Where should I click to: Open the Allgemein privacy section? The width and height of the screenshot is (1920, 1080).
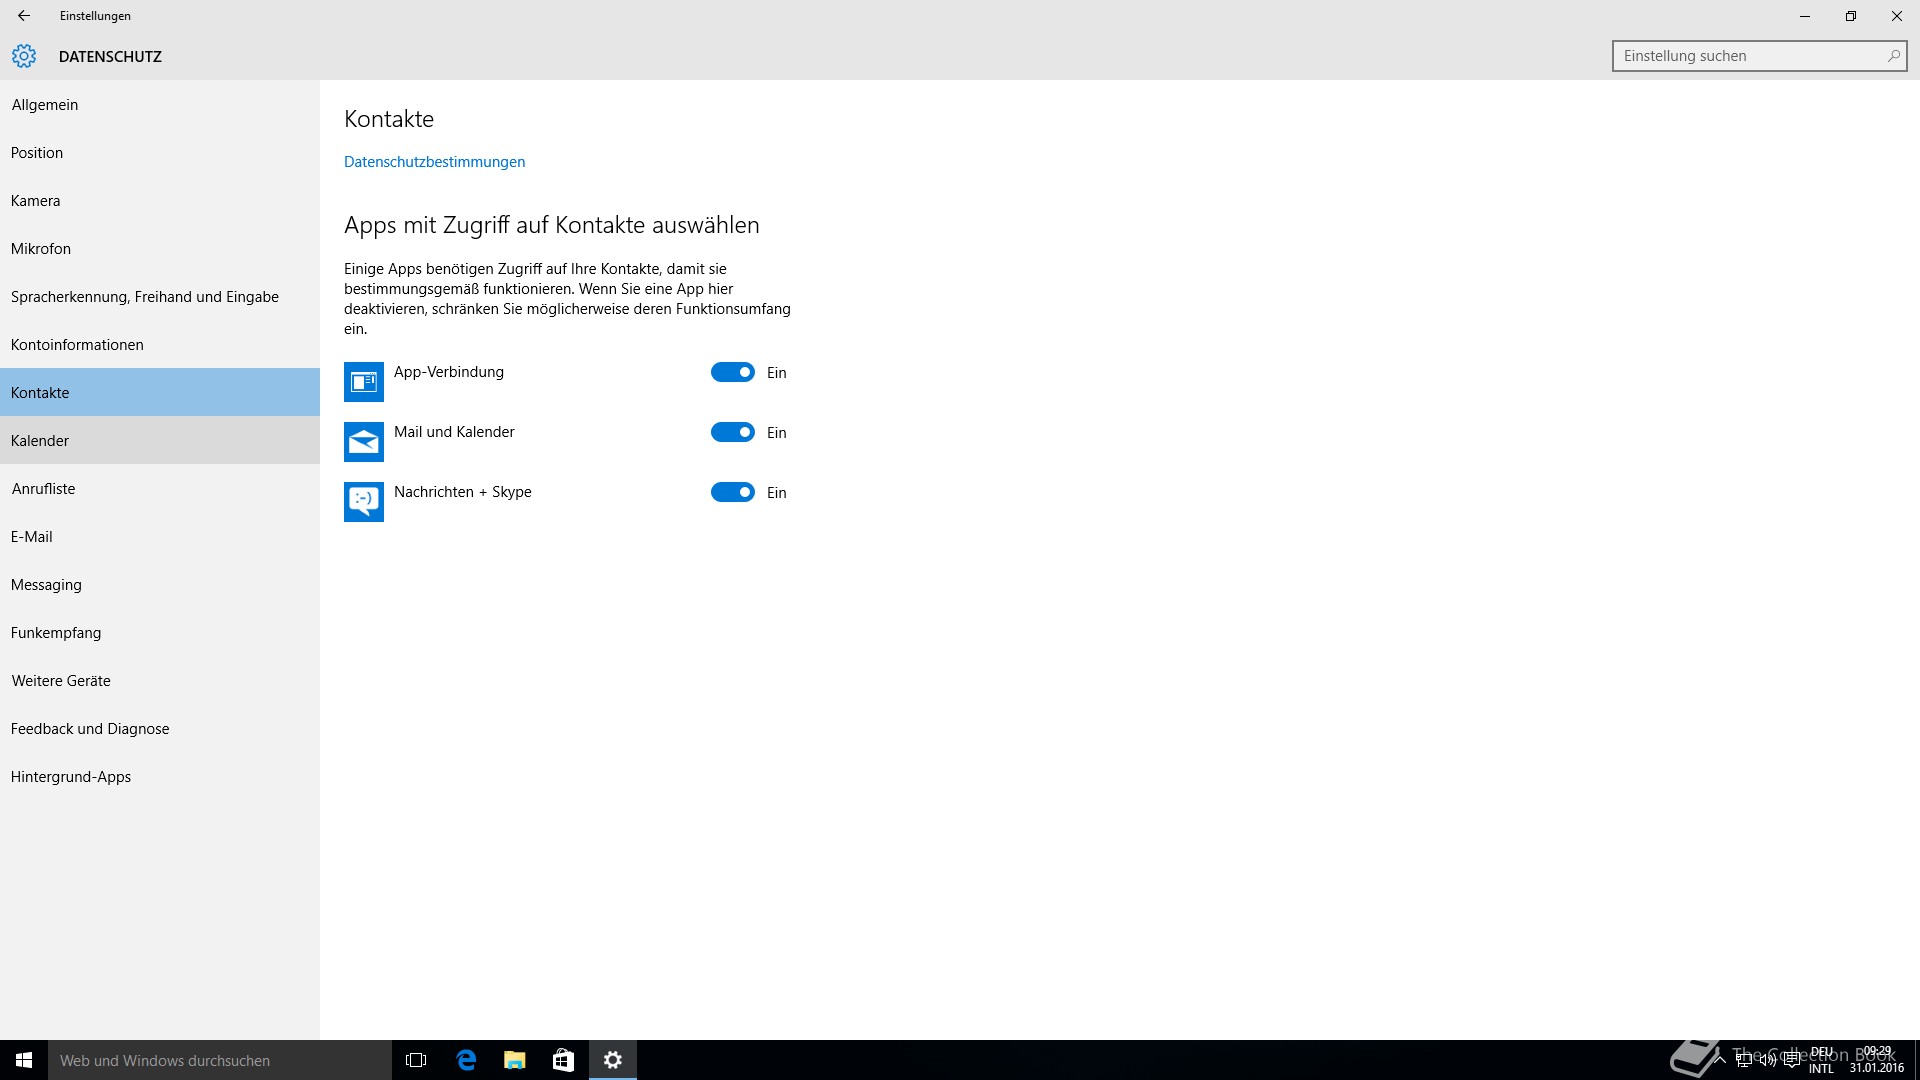pyautogui.click(x=160, y=104)
